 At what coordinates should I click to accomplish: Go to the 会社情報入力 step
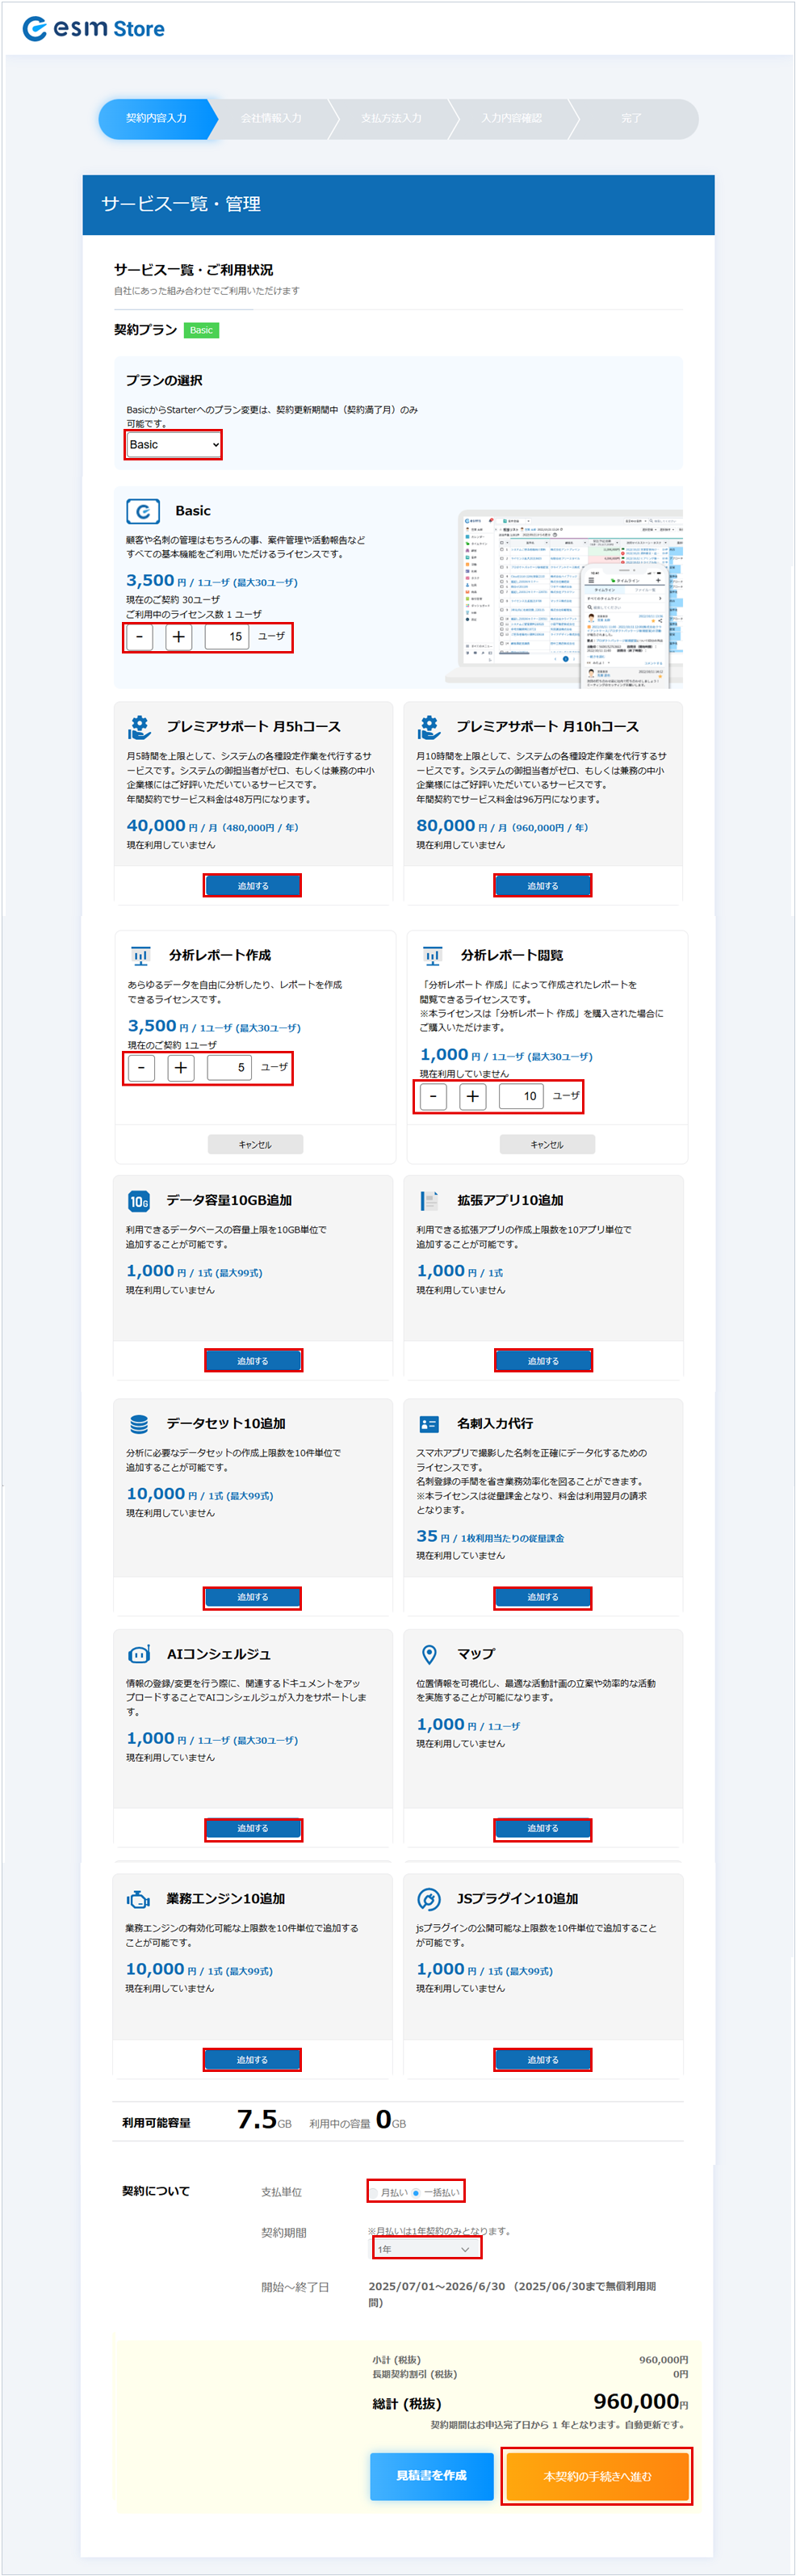pos(271,119)
